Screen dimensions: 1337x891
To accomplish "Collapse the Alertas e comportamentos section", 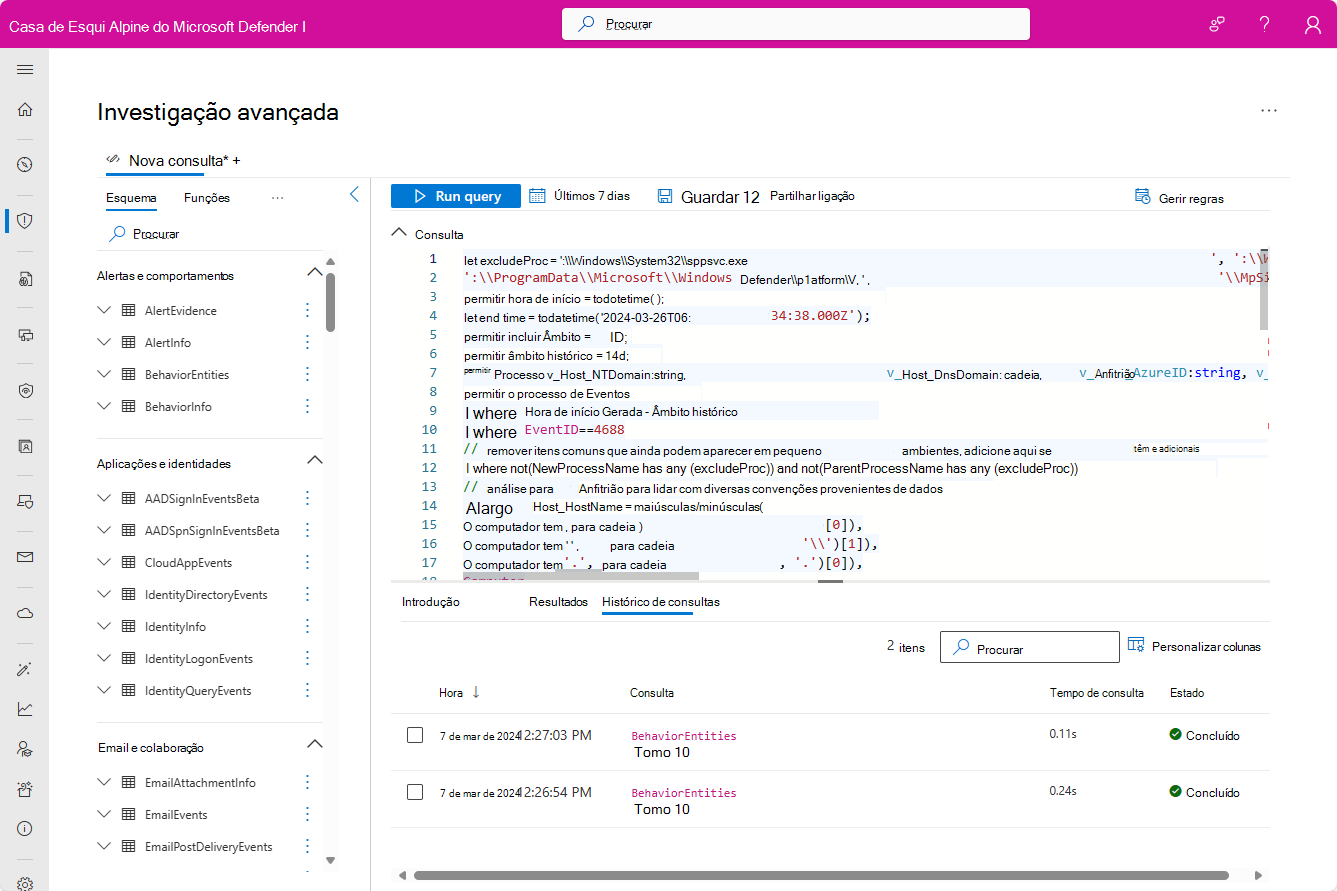I will click(314, 273).
